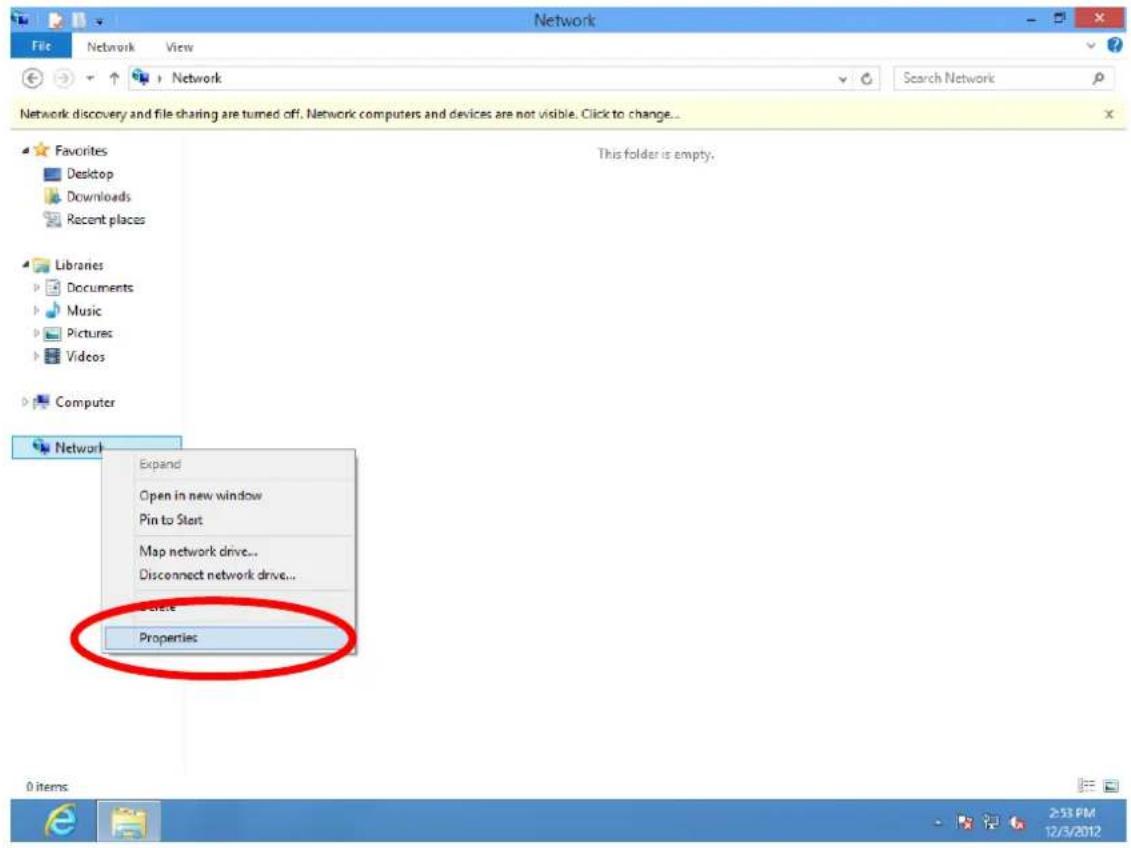
Task: Open the View ribbon tab
Action: (x=179, y=47)
